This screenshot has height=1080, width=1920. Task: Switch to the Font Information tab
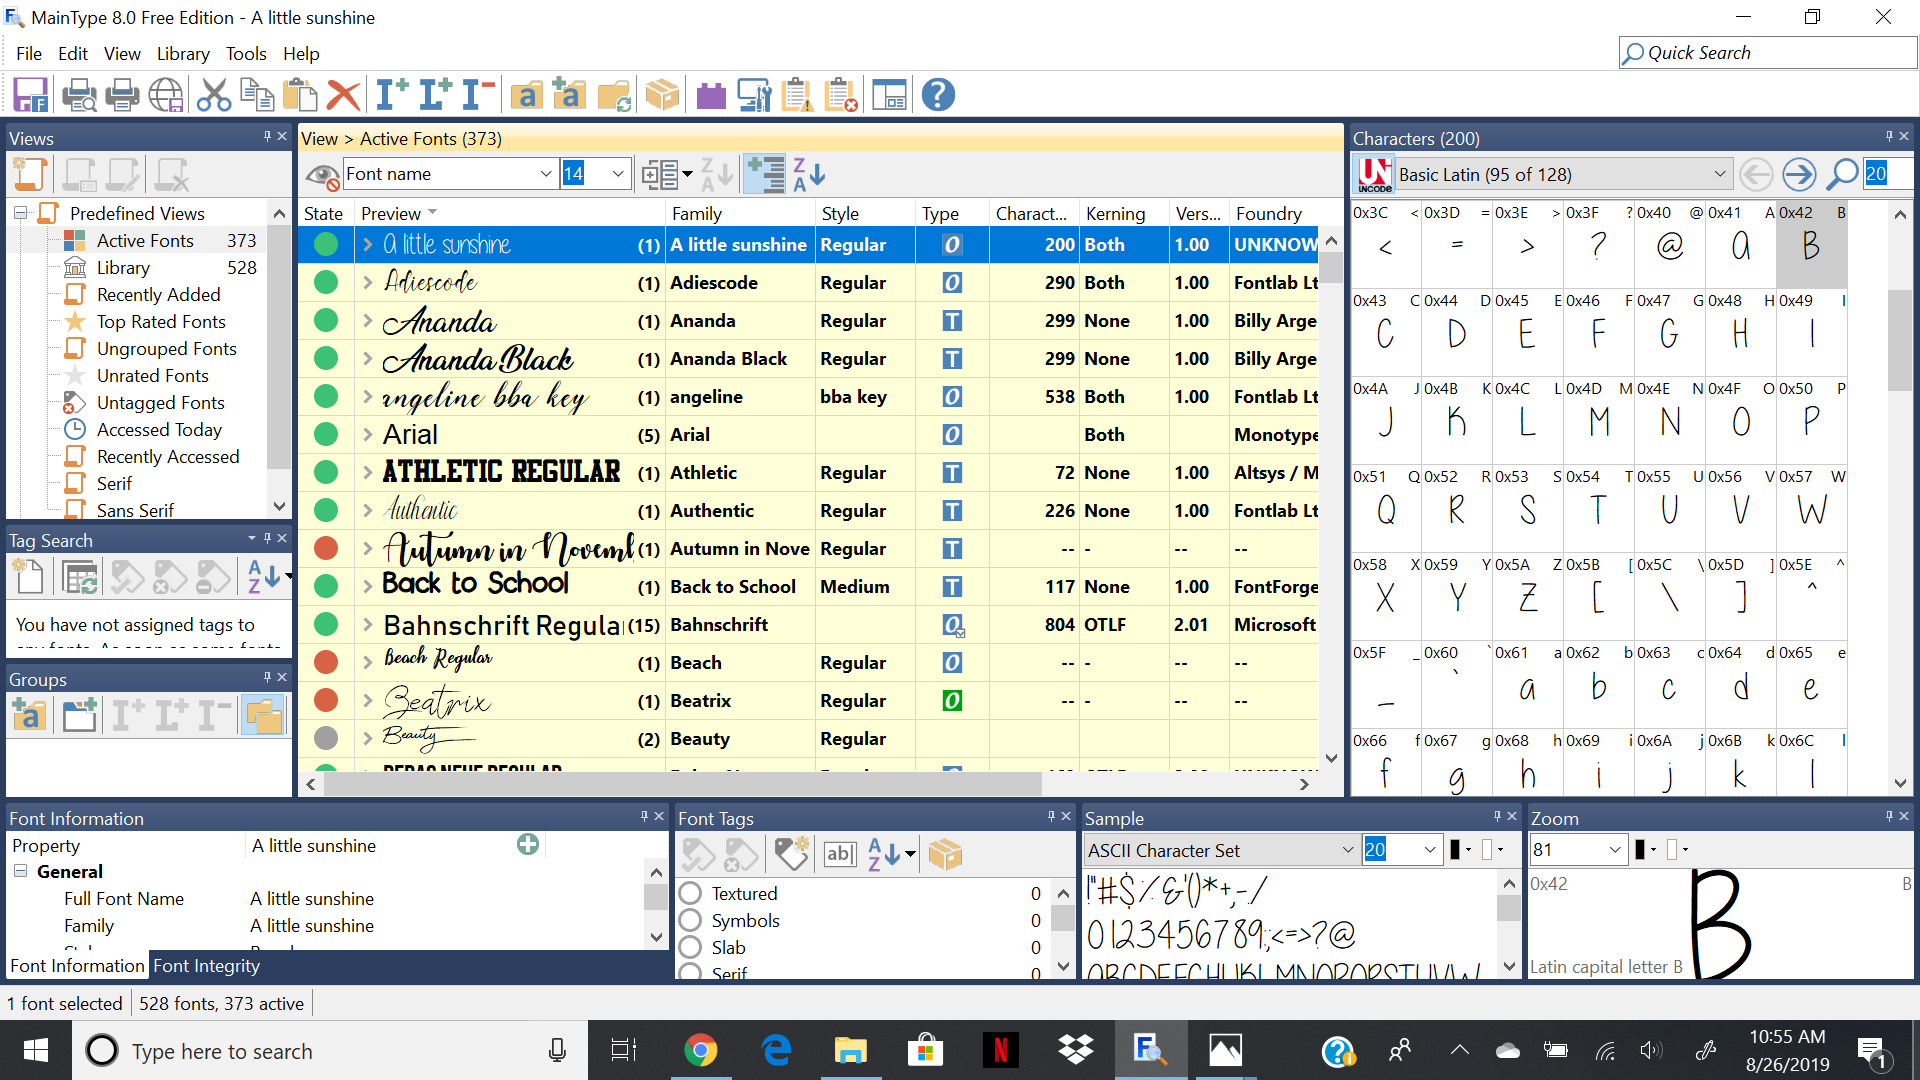pos(77,965)
